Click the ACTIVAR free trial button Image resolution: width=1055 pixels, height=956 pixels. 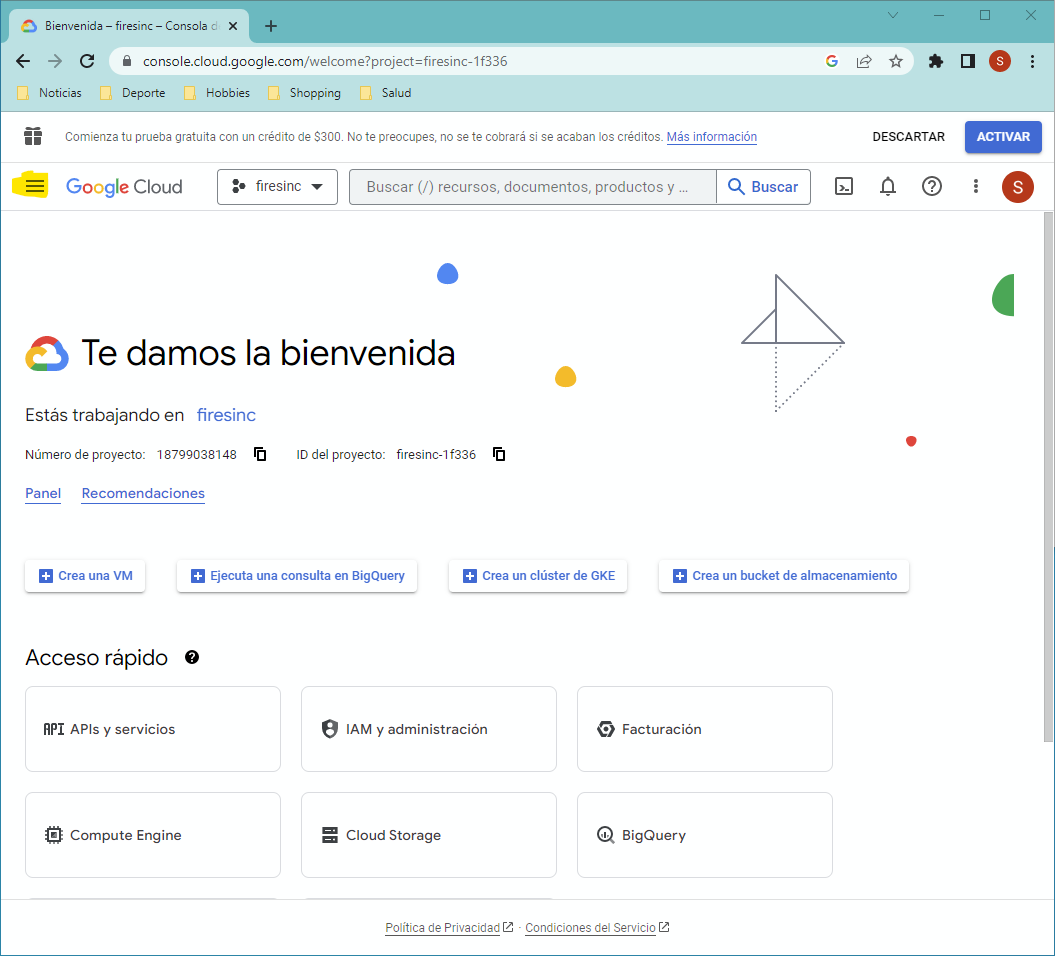point(1003,137)
